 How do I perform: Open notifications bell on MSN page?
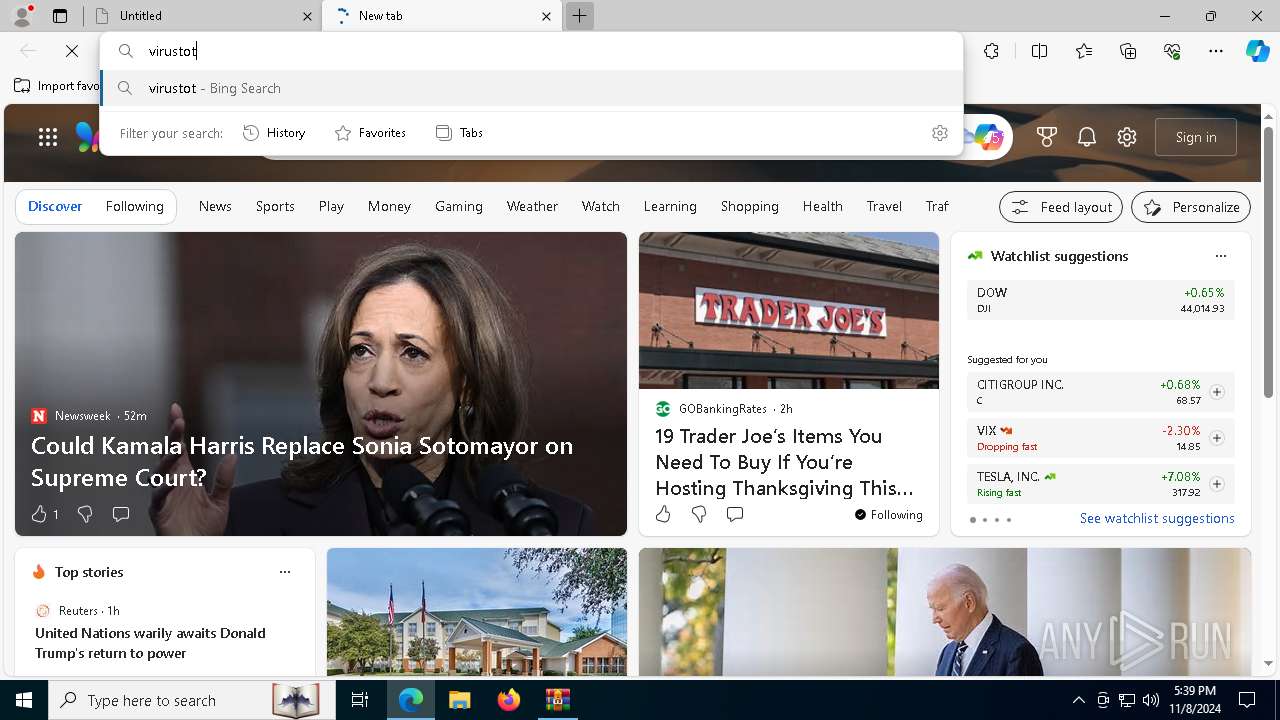pos(1087,137)
